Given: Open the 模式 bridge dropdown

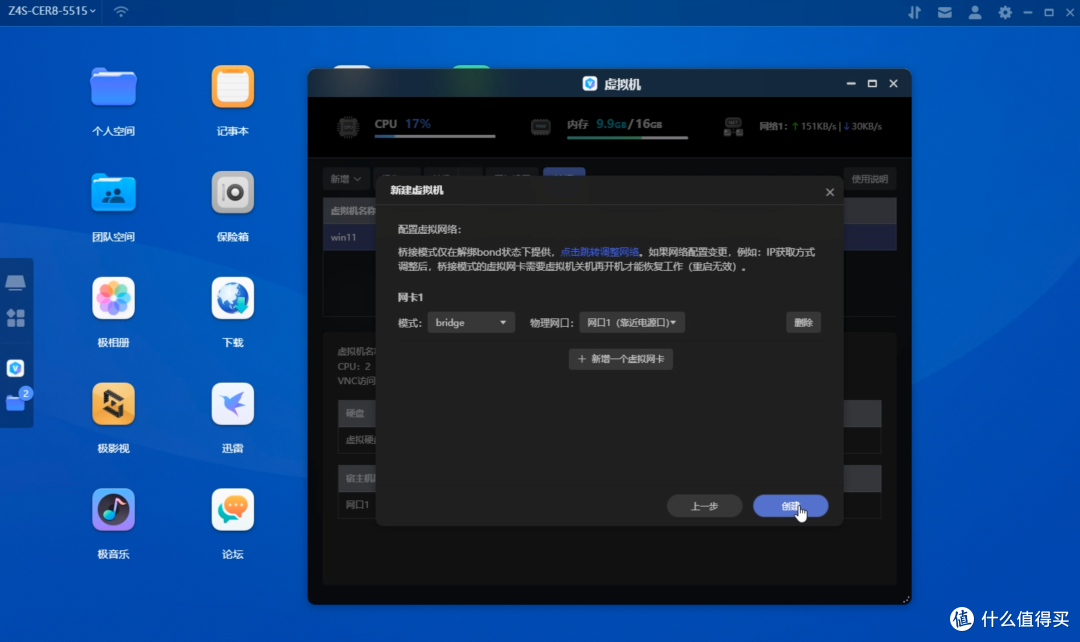Looking at the screenshot, I should [x=471, y=322].
